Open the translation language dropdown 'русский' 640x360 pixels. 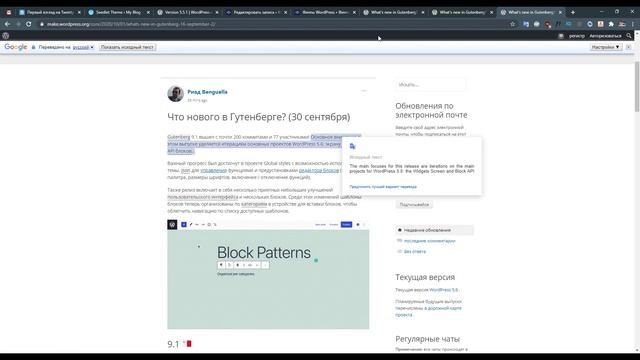[x=83, y=47]
